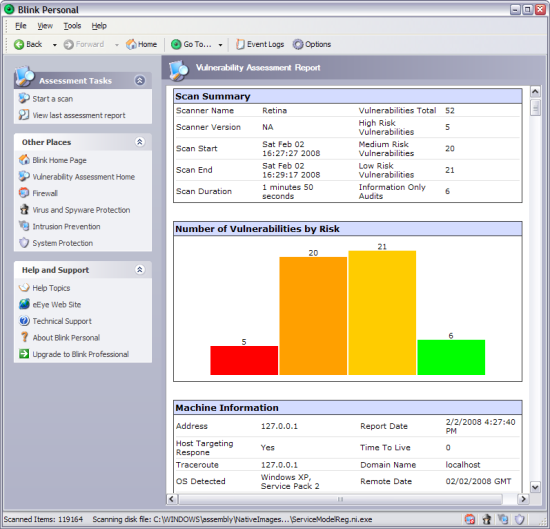Screen dimensions: 550x529
Task: Click the yellow Low Risk bar
Action: pyautogui.click(x=382, y=313)
